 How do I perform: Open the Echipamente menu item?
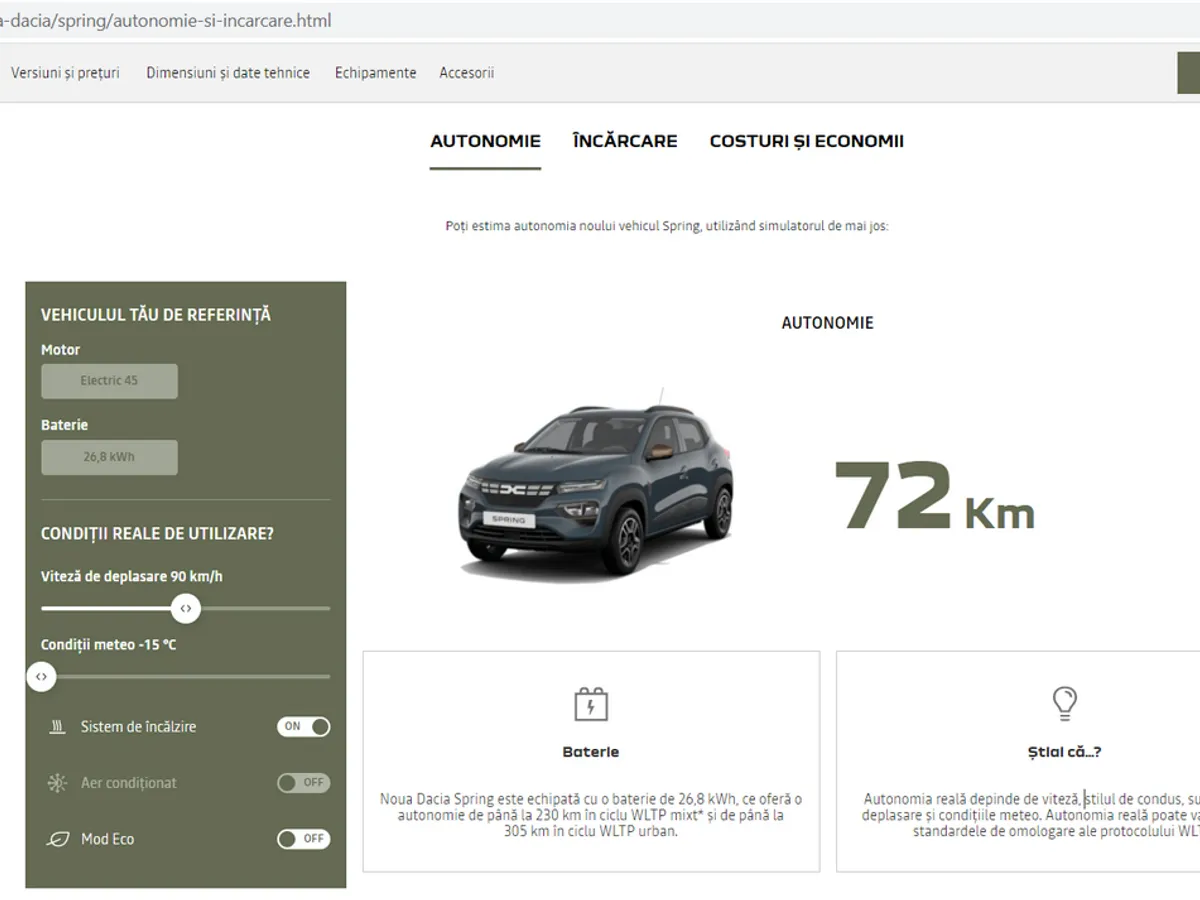pyautogui.click(x=375, y=73)
